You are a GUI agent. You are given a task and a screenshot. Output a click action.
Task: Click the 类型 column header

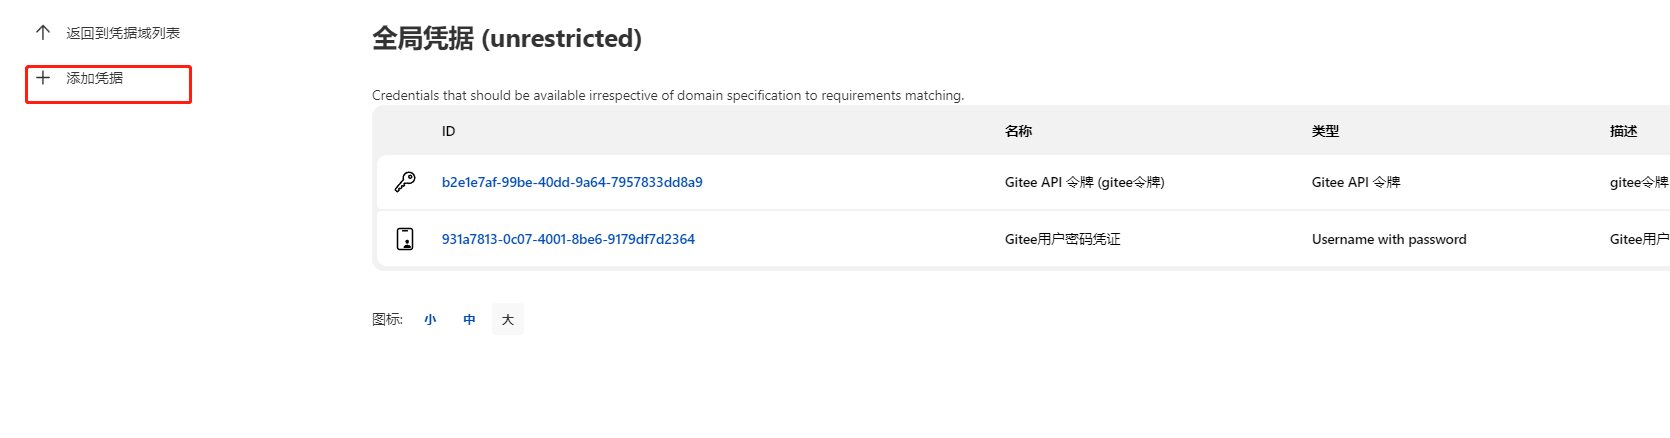tap(1325, 131)
